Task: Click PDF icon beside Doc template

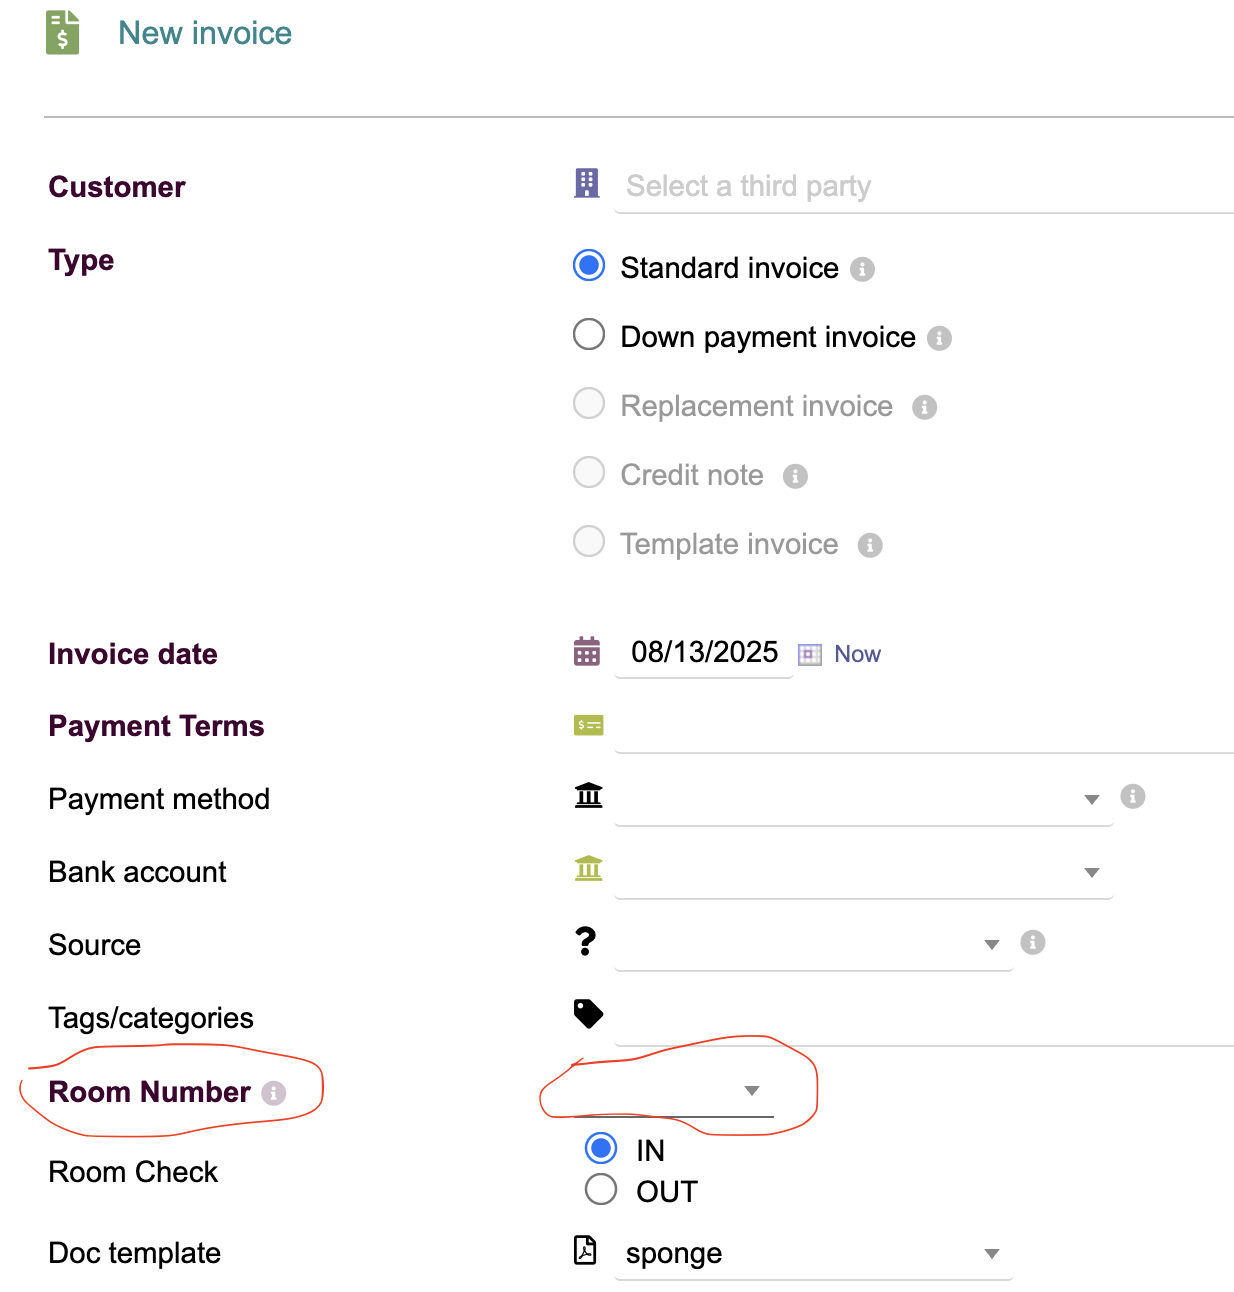Action: coord(586,1250)
